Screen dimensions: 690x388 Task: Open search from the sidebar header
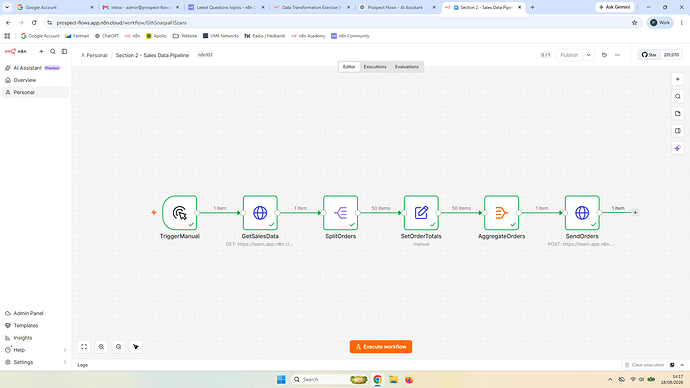(53, 51)
